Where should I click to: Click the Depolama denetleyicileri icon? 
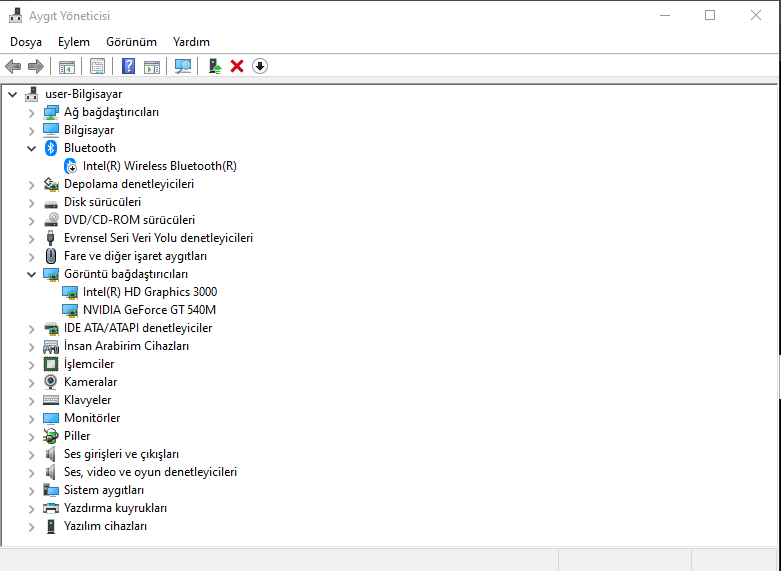pos(51,184)
